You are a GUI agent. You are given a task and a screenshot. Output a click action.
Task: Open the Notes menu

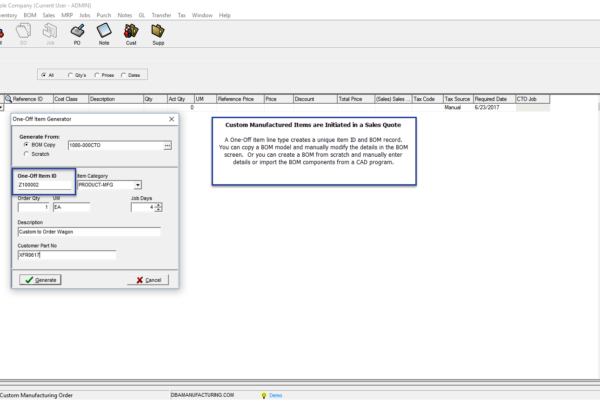pyautogui.click(x=125, y=15)
